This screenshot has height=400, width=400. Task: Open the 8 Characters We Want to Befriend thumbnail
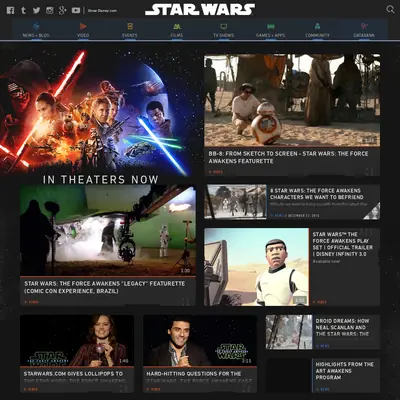click(x=235, y=202)
